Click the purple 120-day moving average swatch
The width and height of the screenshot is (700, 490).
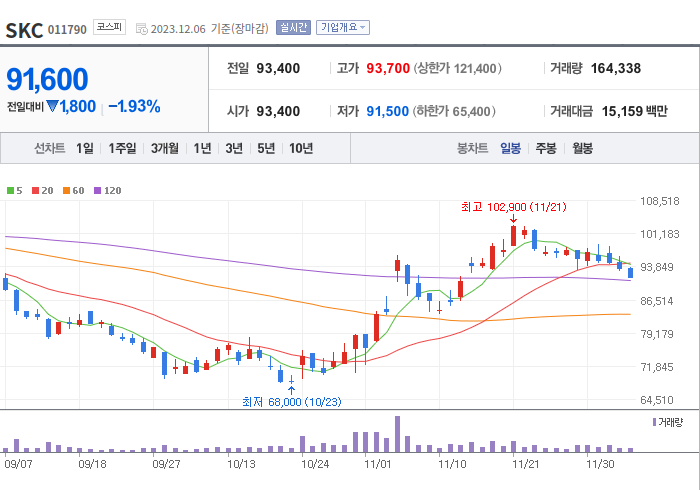pyautogui.click(x=97, y=191)
